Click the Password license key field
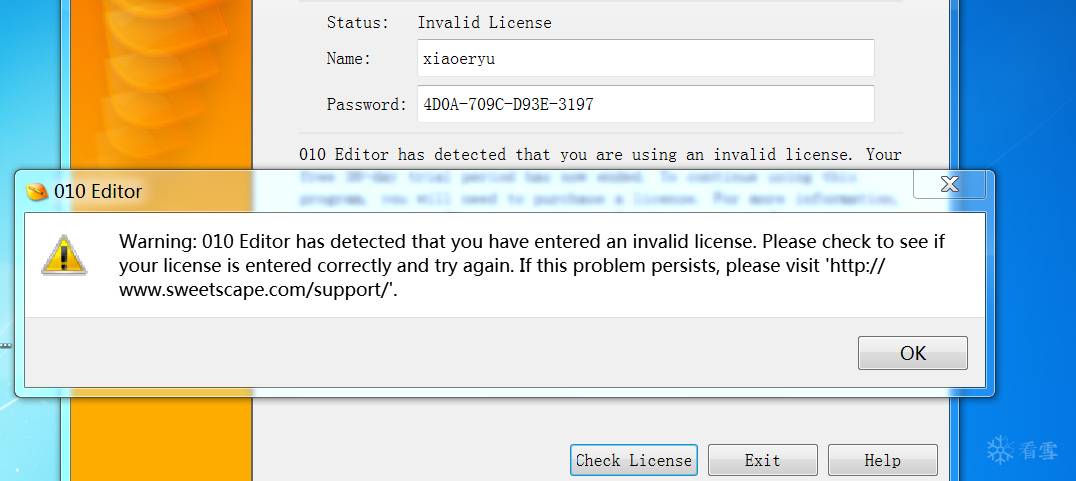 (645, 104)
